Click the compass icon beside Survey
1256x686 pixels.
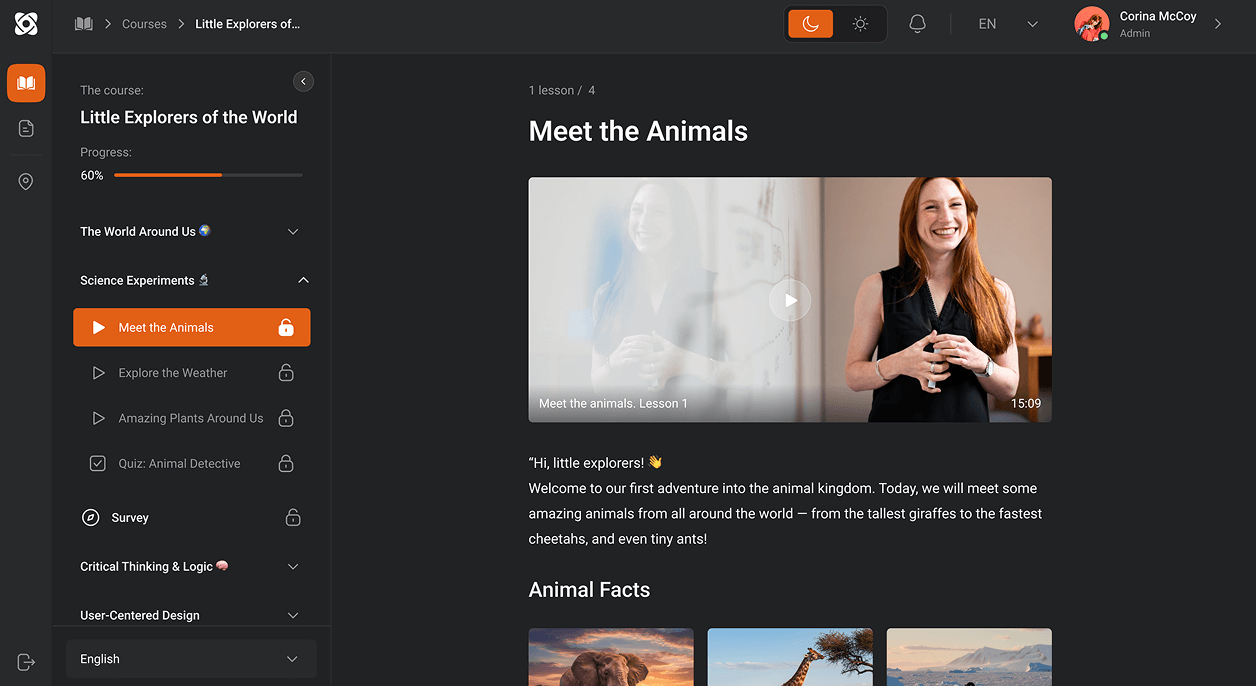click(x=90, y=517)
